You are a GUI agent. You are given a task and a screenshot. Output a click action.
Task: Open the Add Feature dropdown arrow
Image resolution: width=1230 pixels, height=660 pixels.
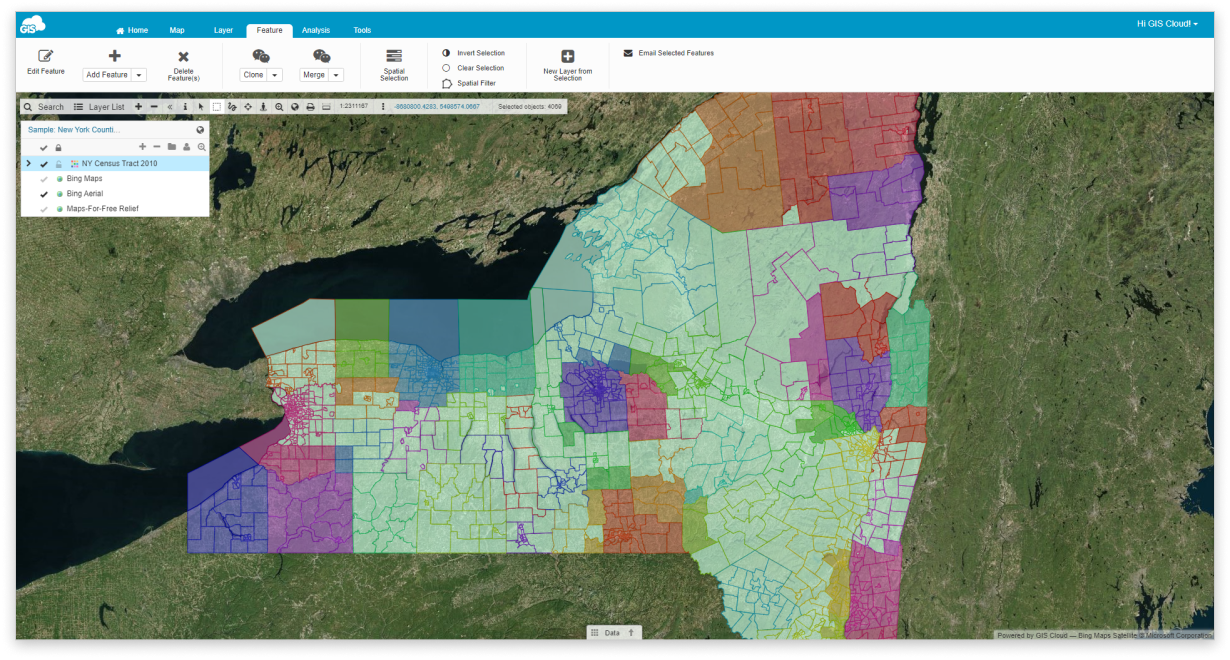tap(139, 75)
